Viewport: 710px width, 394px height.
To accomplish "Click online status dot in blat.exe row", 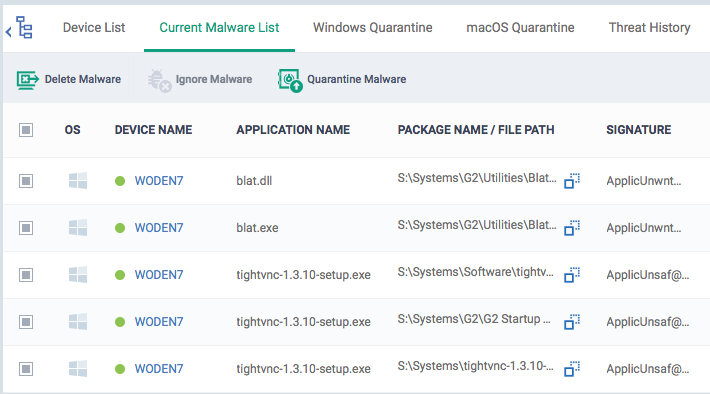I will tap(120, 228).
